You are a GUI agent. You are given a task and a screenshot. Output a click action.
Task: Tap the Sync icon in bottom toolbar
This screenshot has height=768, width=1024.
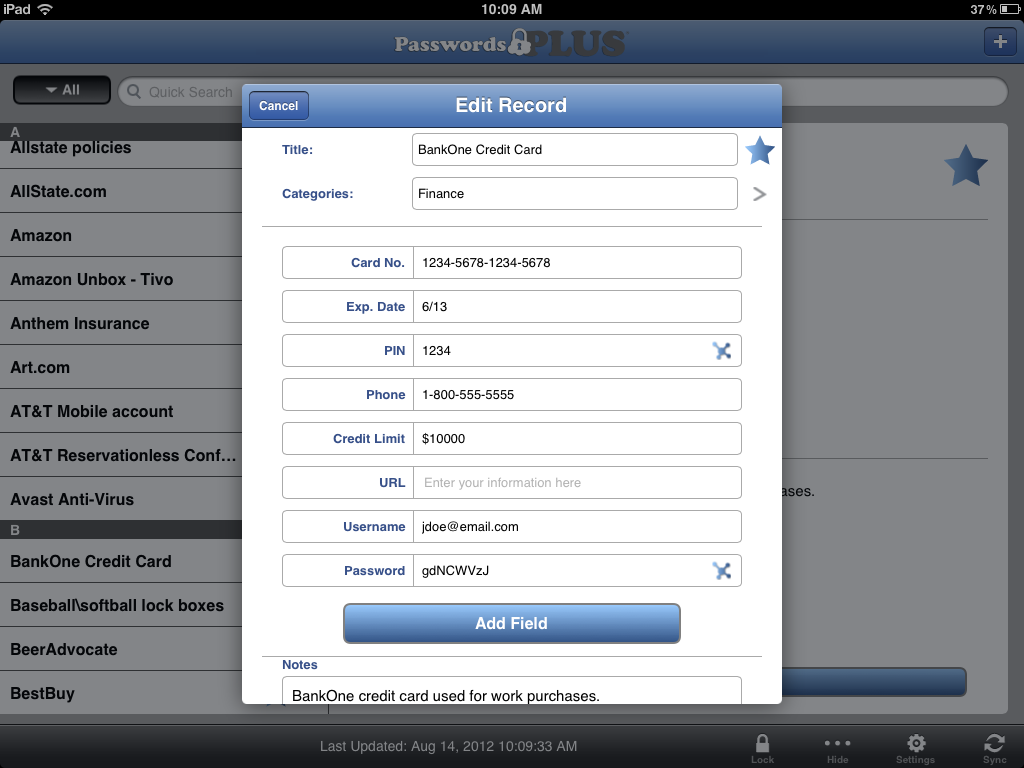994,746
